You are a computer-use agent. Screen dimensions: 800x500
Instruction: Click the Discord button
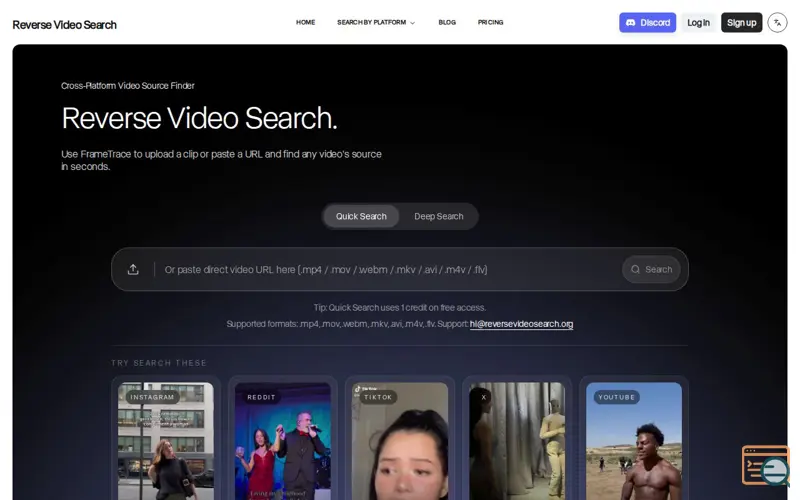(x=647, y=22)
